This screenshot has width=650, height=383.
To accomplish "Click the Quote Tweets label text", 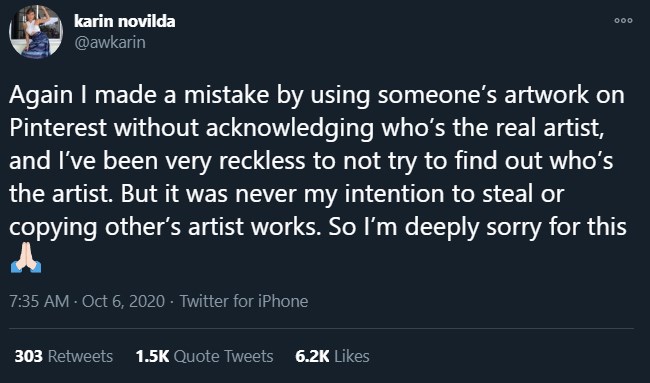I will point(223,356).
